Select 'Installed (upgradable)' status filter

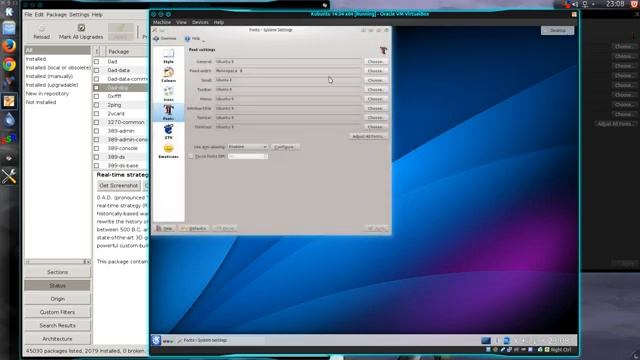click(x=52, y=85)
